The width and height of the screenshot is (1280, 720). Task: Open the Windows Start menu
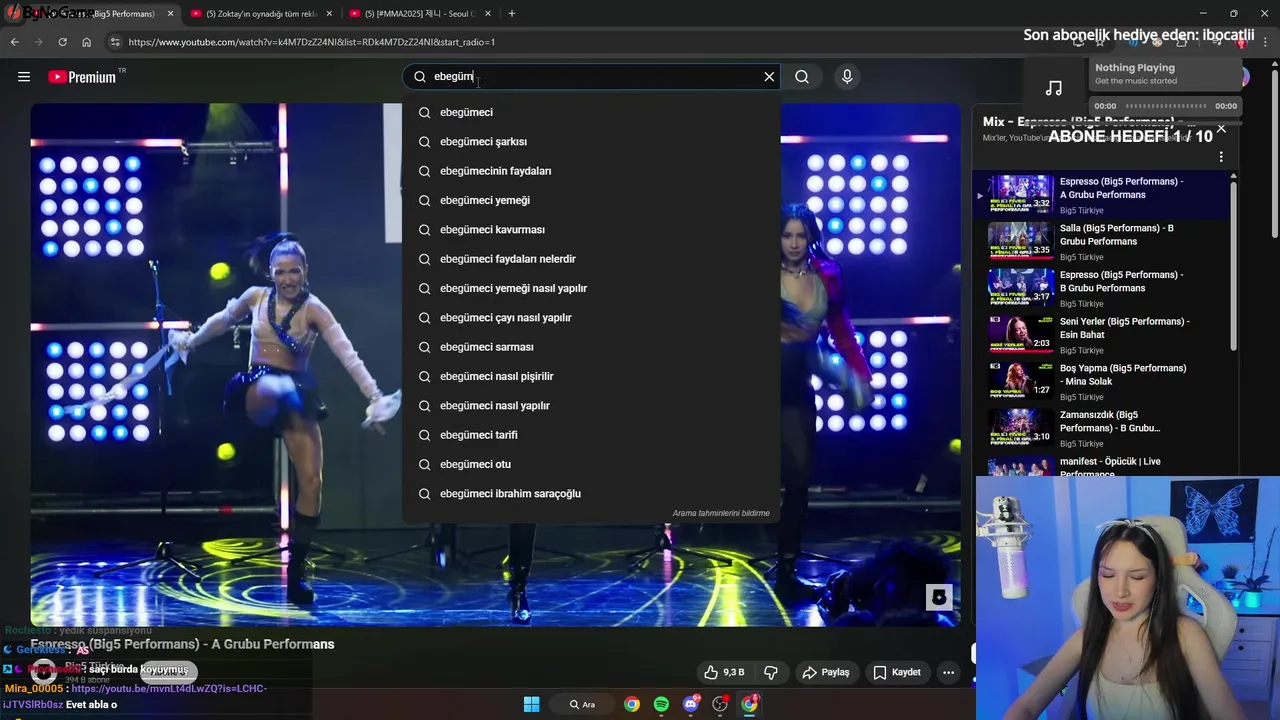[x=531, y=704]
